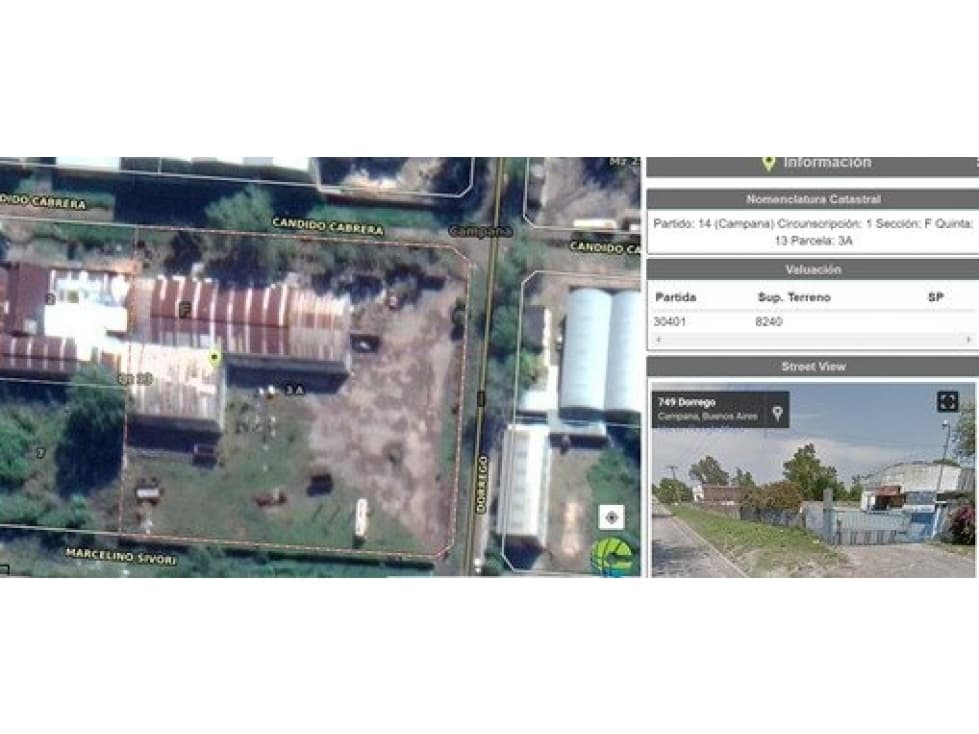Click the Sup. Terreno column header
The height and width of the screenshot is (734, 979).
[794, 297]
